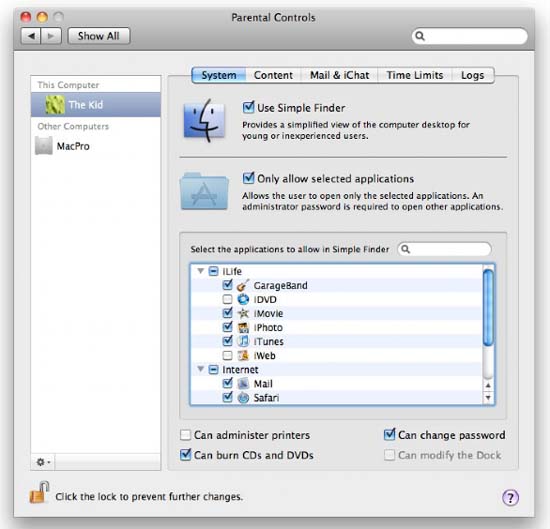Open the Mail & iChat tab
Viewport: 550px width, 529px height.
(x=340, y=75)
